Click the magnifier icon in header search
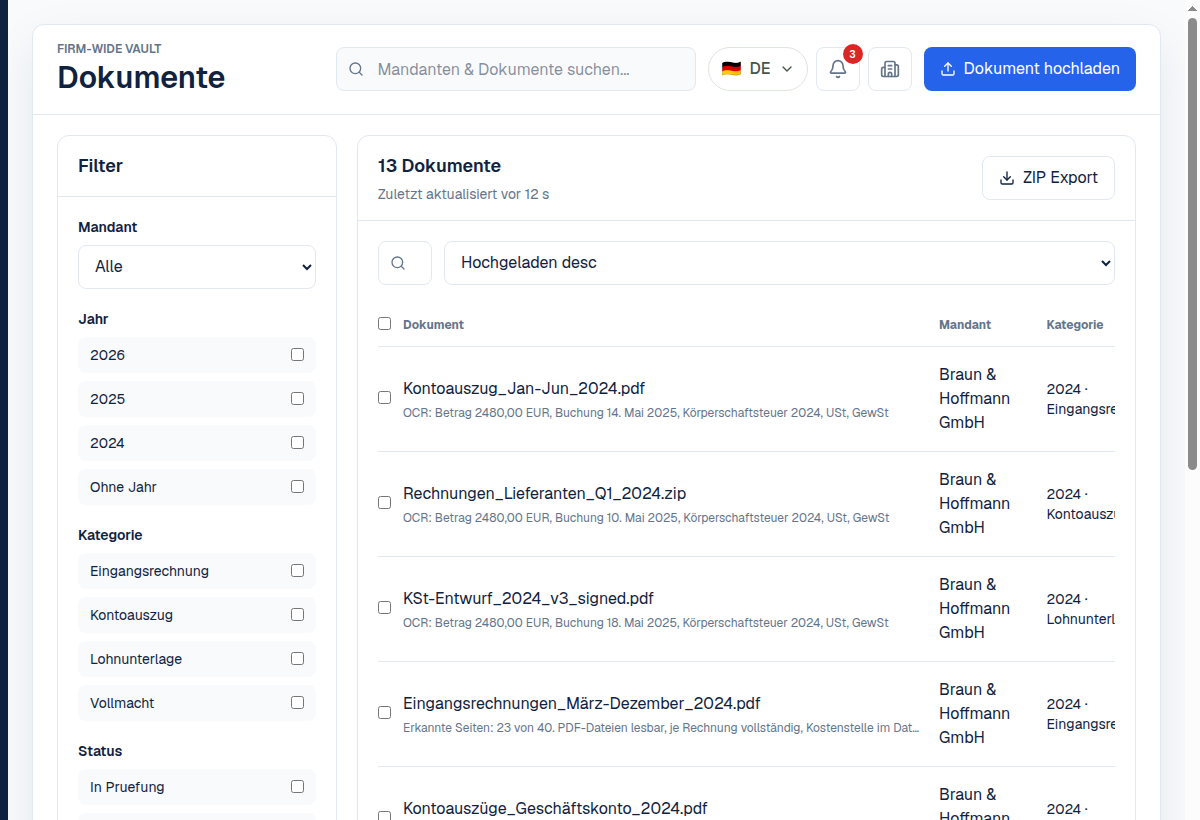 click(356, 69)
